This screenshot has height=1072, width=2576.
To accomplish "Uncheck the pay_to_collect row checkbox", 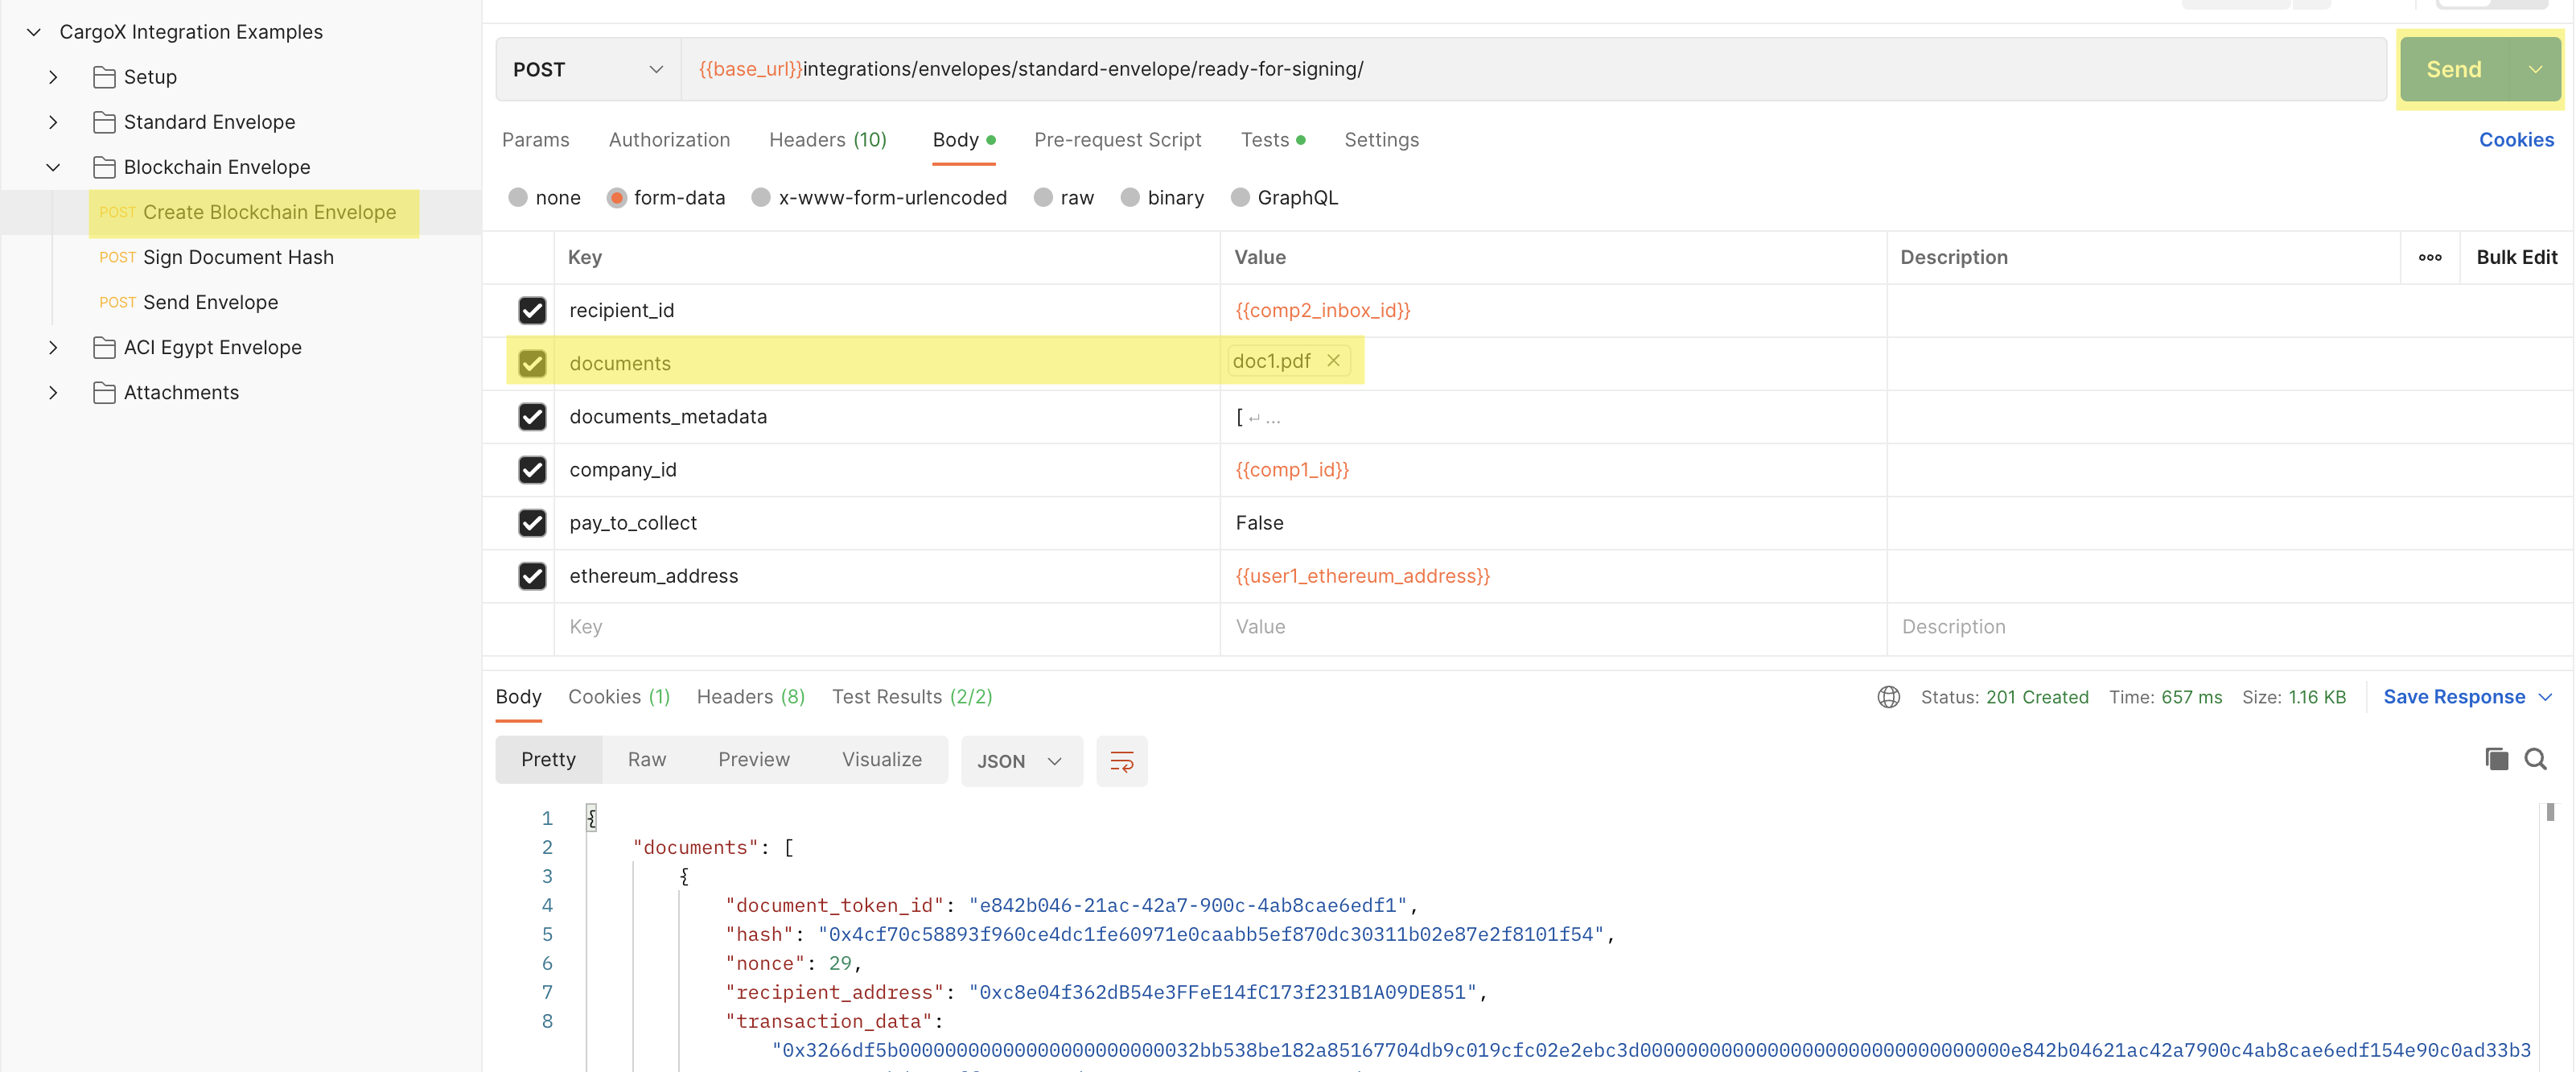I will 532,523.
